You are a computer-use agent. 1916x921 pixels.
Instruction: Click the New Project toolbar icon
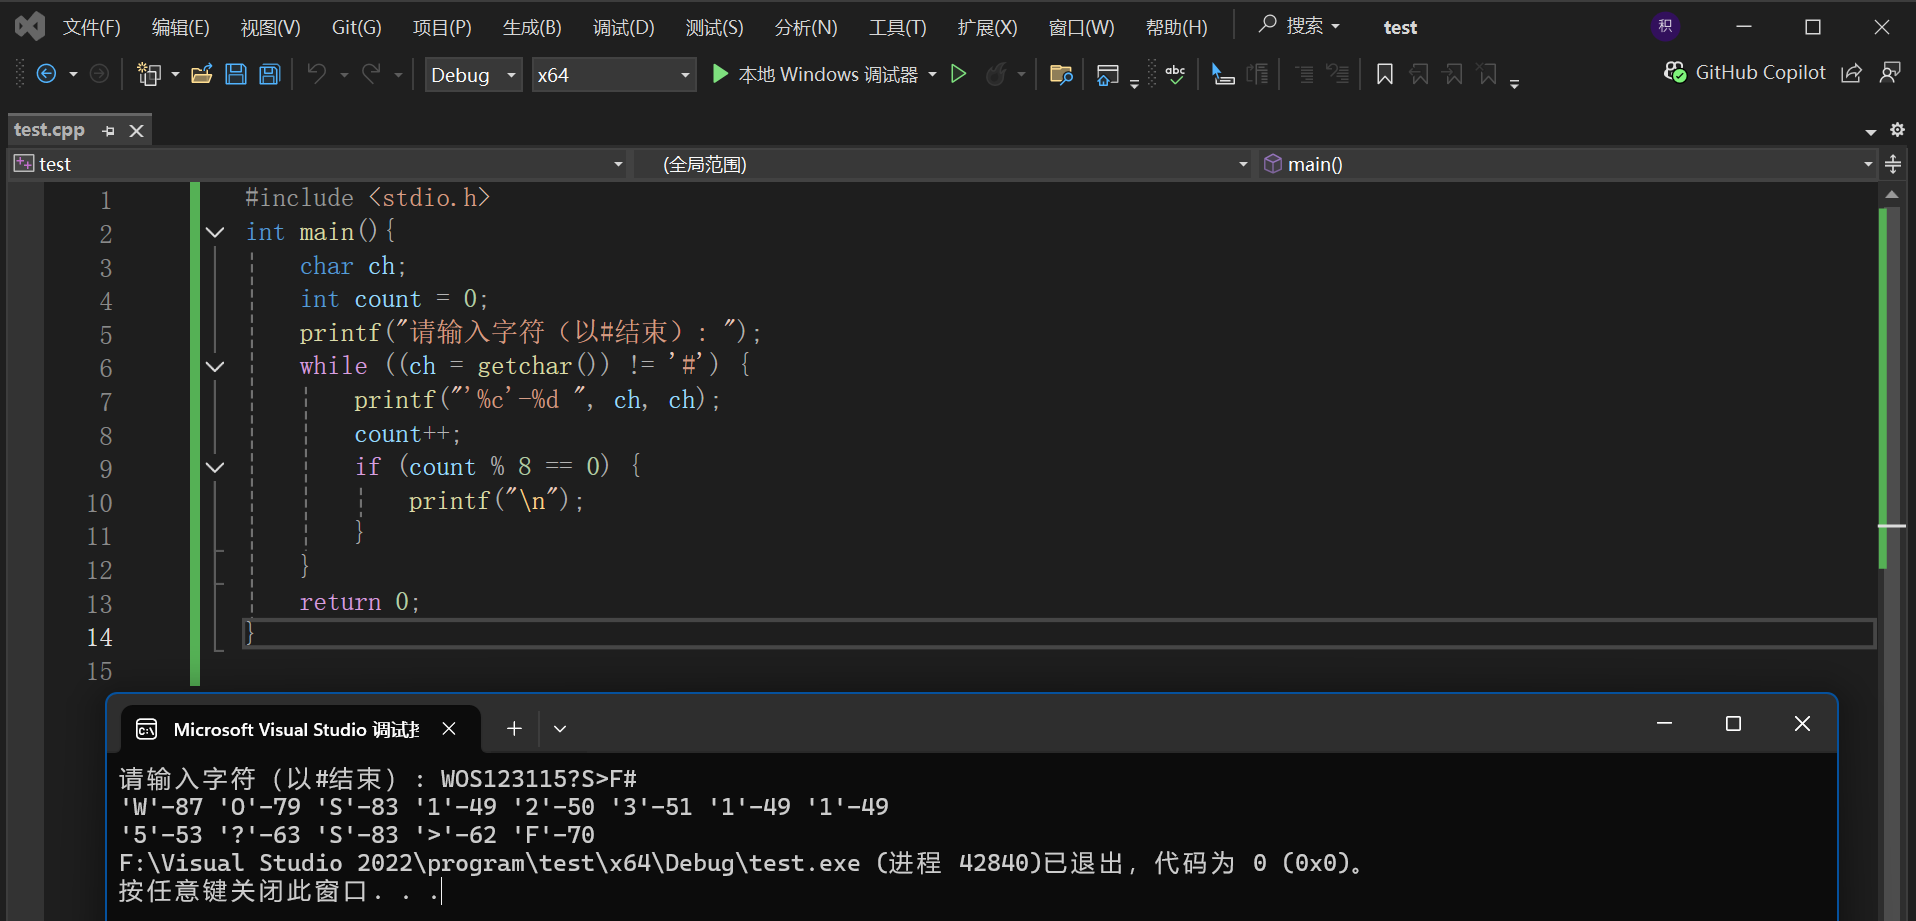(149, 74)
